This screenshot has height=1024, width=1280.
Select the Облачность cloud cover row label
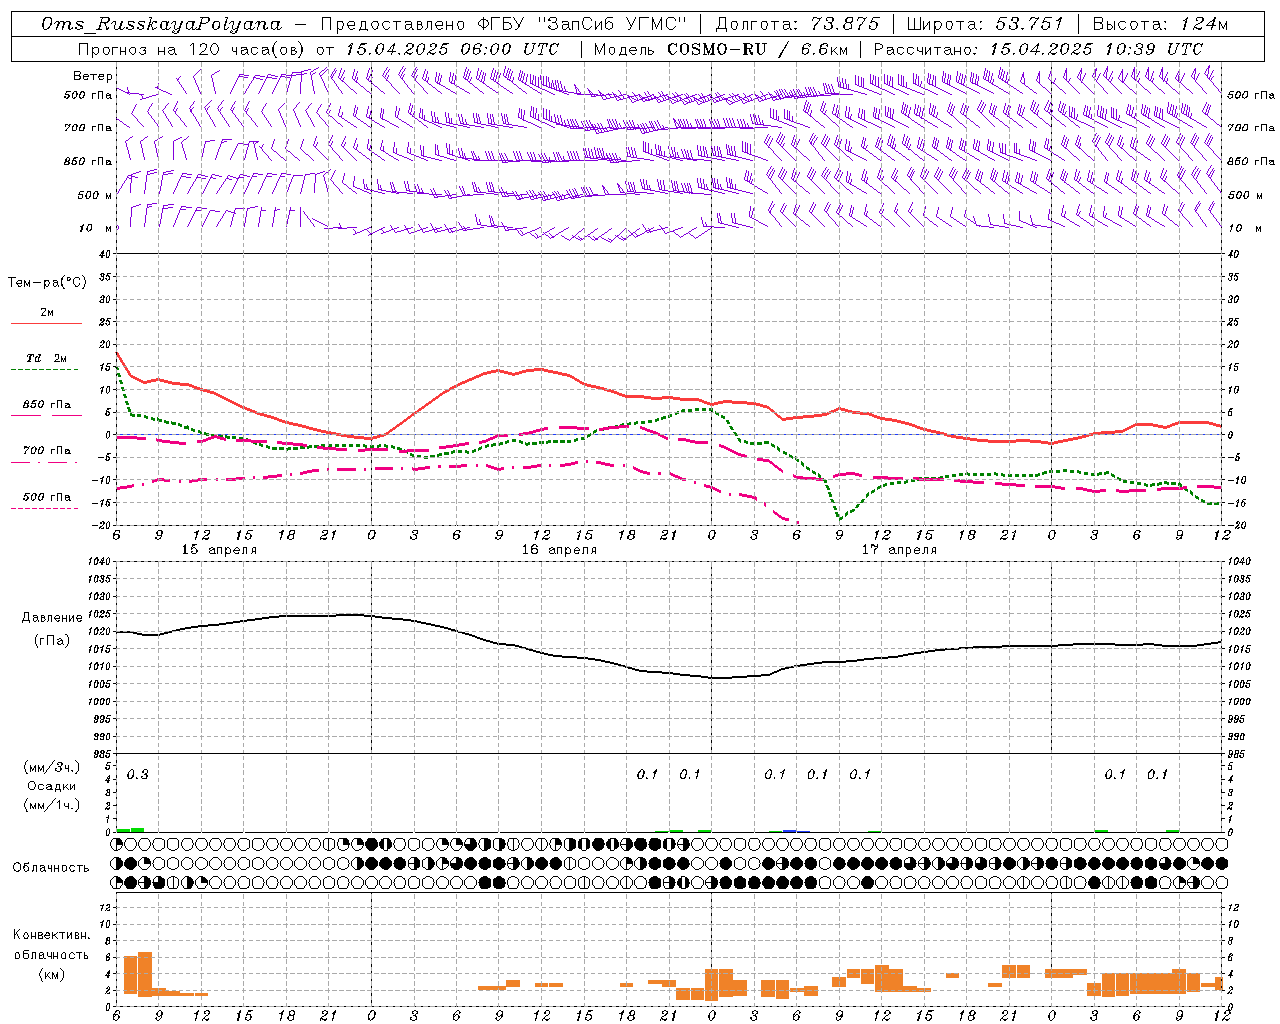tap(51, 868)
